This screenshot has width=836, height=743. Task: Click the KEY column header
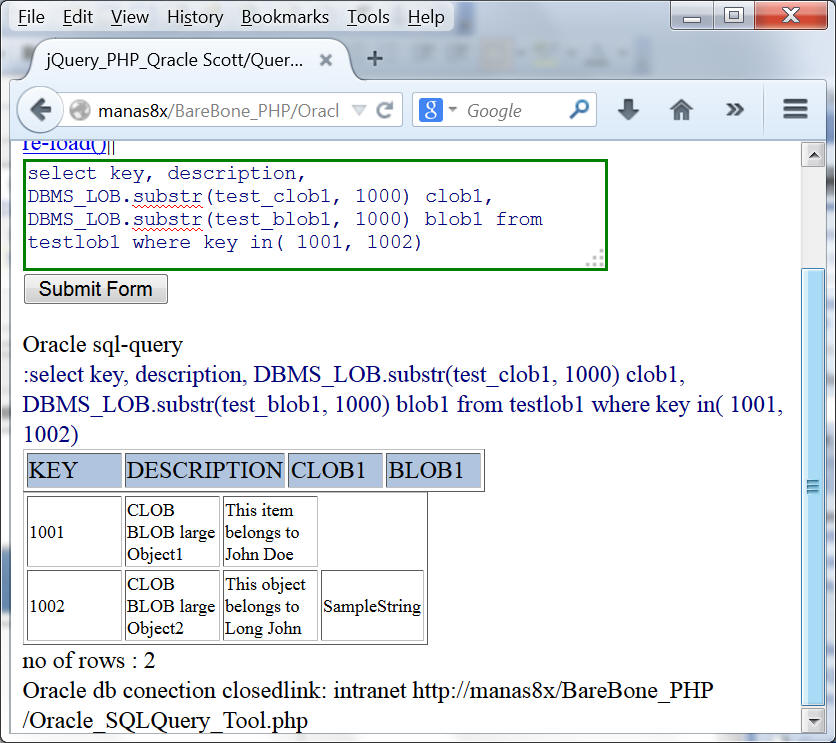[x=74, y=470]
